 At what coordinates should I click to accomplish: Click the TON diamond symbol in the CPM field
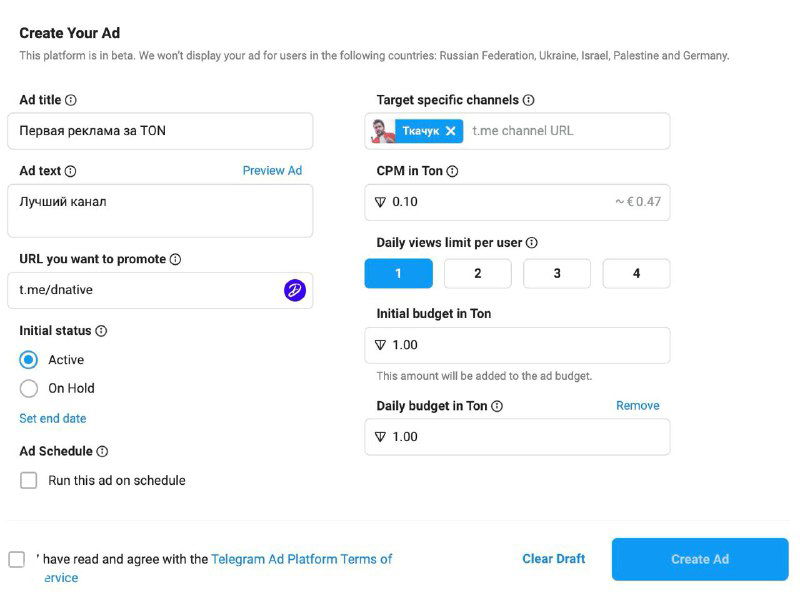click(x=379, y=201)
